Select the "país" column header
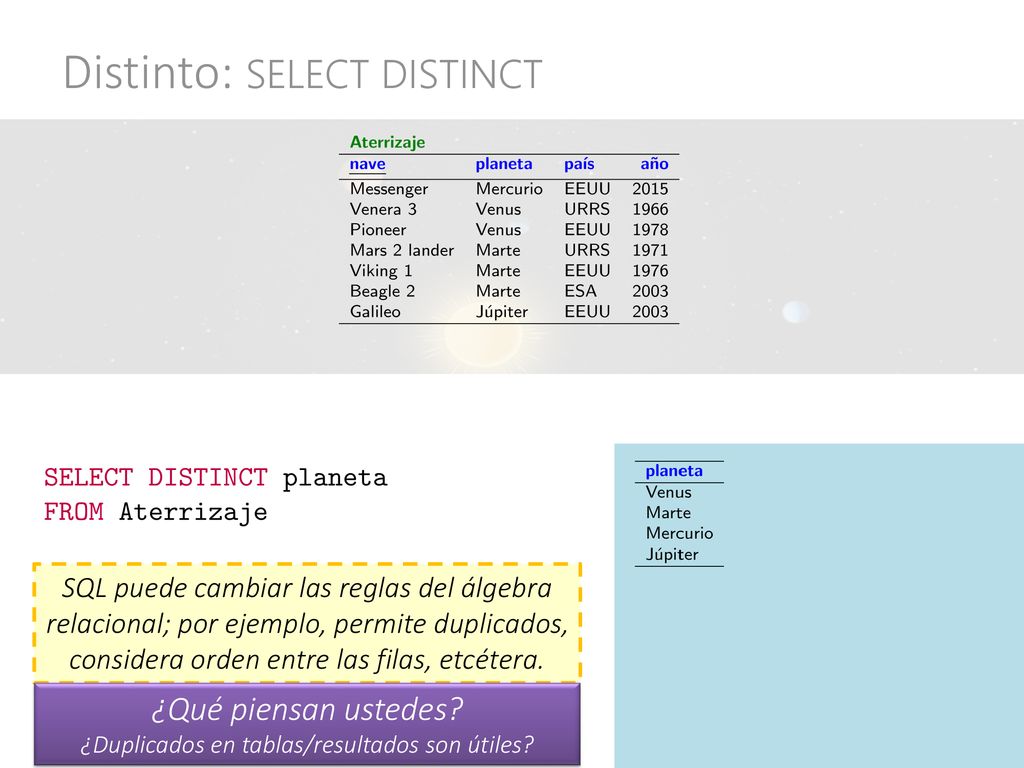The image size is (1024, 768). click(x=579, y=164)
